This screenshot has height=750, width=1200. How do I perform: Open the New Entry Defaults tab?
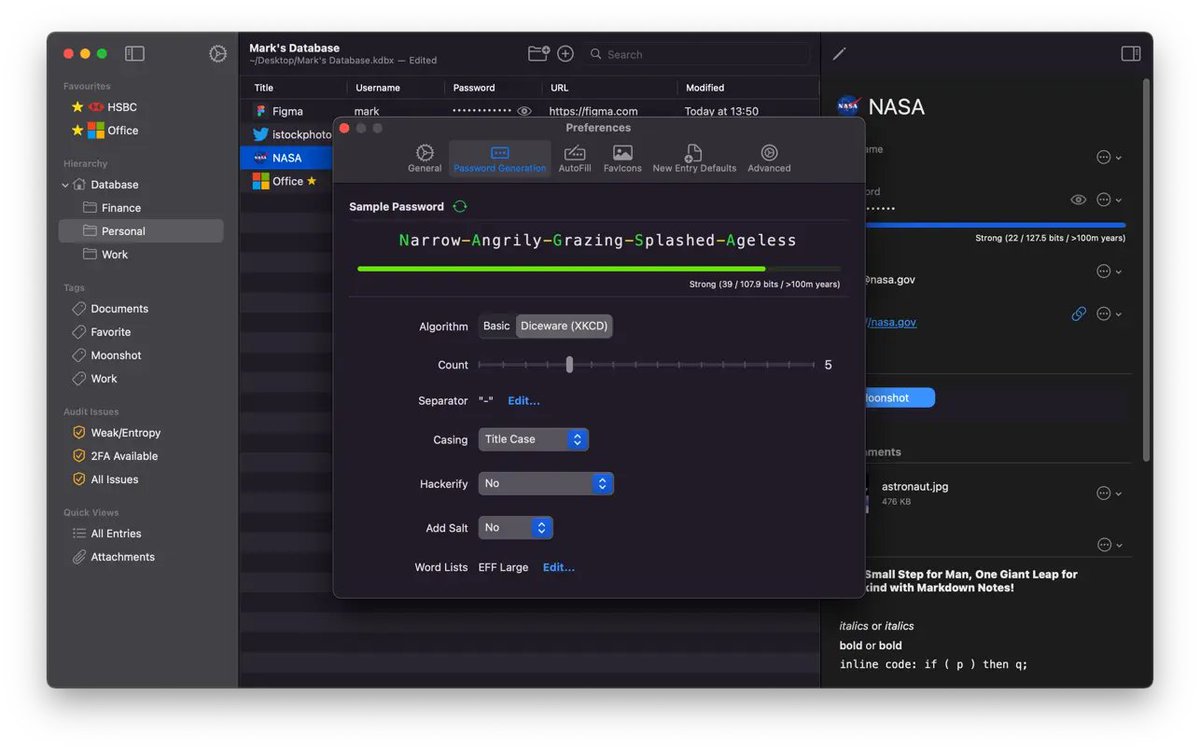694,158
